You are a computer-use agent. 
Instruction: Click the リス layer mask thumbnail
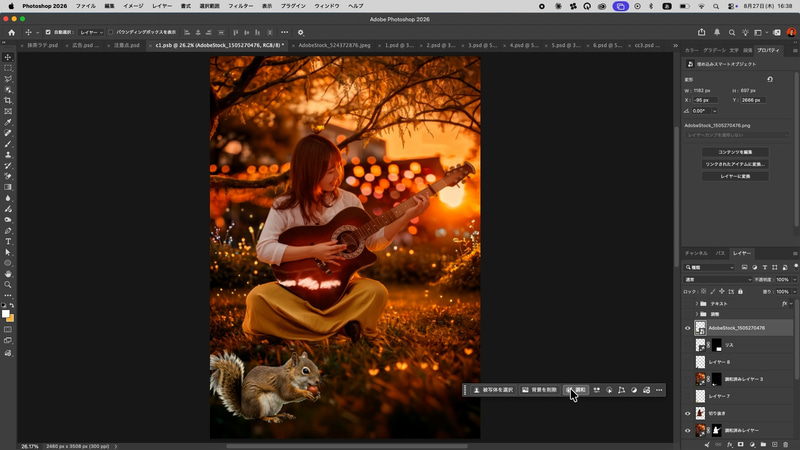click(717, 345)
